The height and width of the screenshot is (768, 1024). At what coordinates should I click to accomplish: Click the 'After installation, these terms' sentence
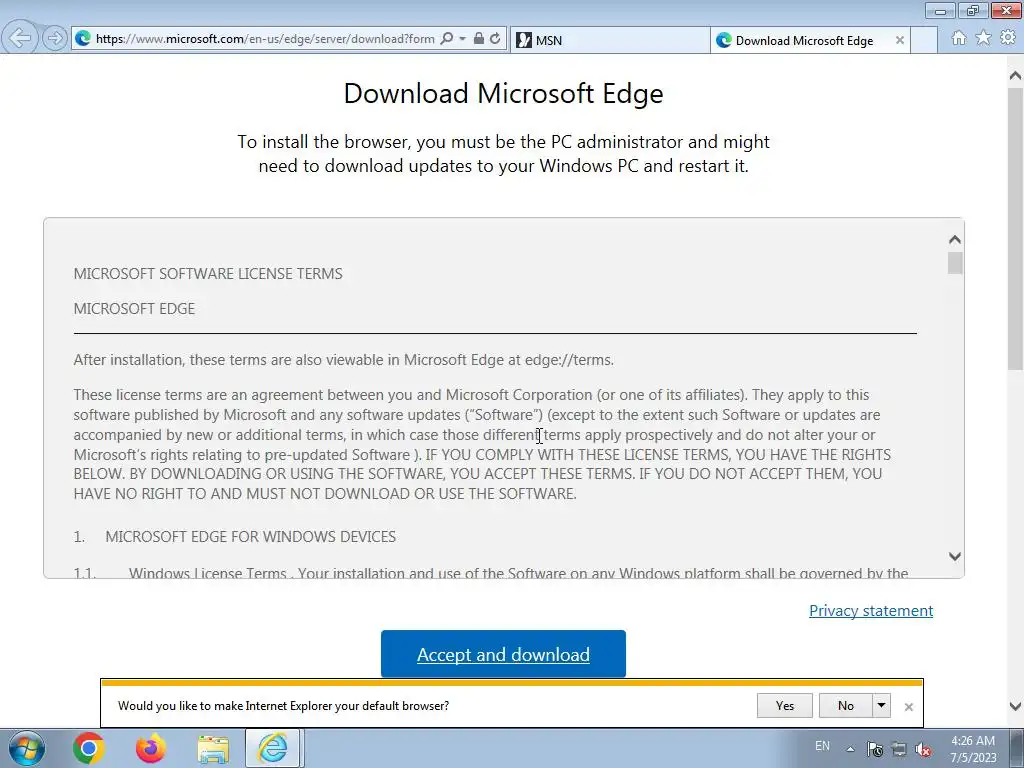tap(344, 360)
